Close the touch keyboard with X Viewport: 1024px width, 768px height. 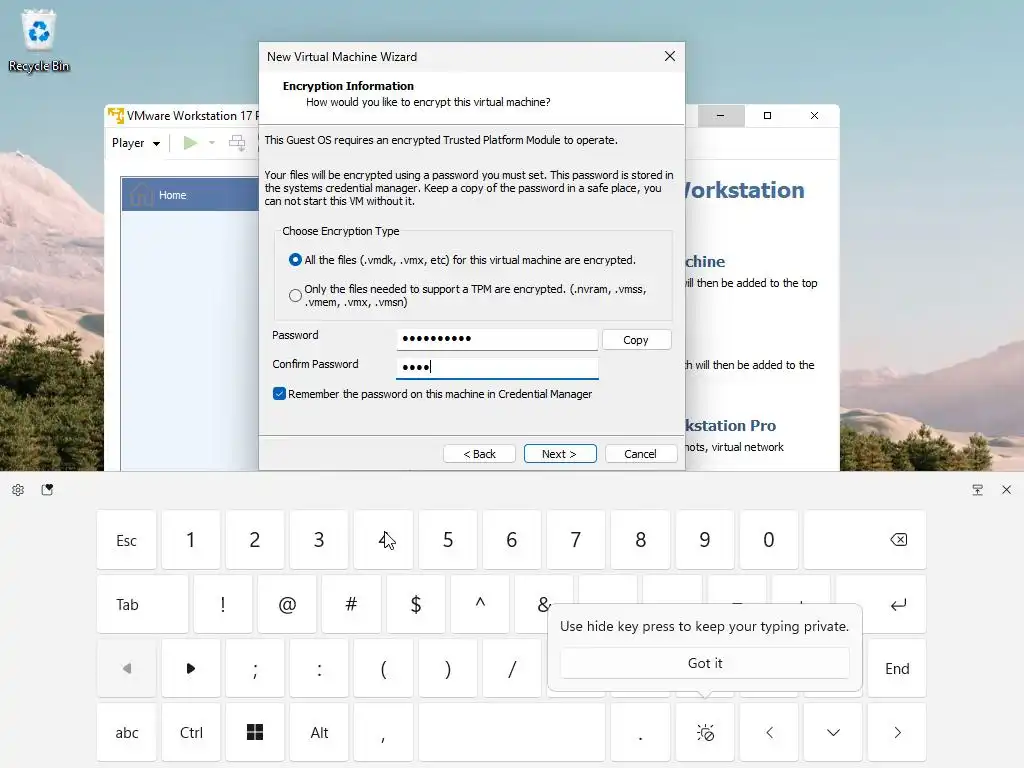click(x=1006, y=490)
